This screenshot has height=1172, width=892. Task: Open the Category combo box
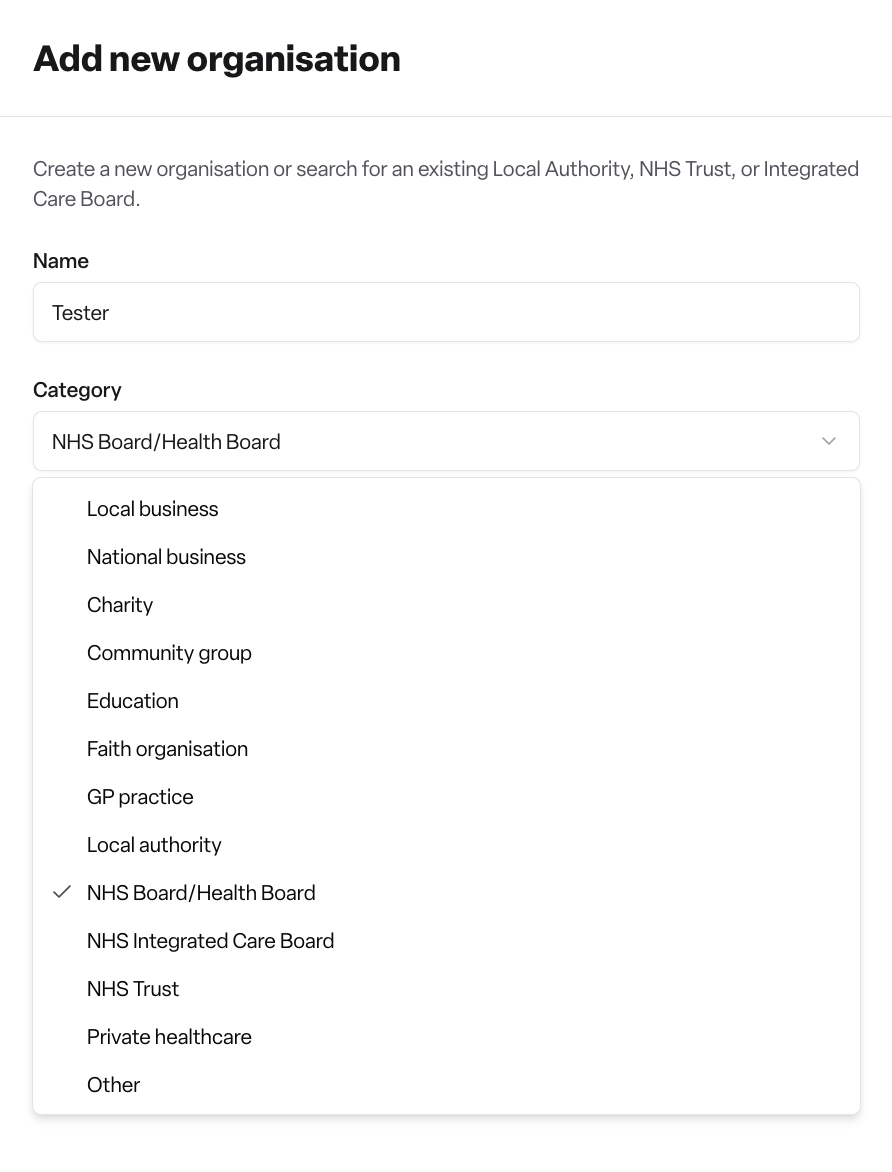click(x=446, y=441)
